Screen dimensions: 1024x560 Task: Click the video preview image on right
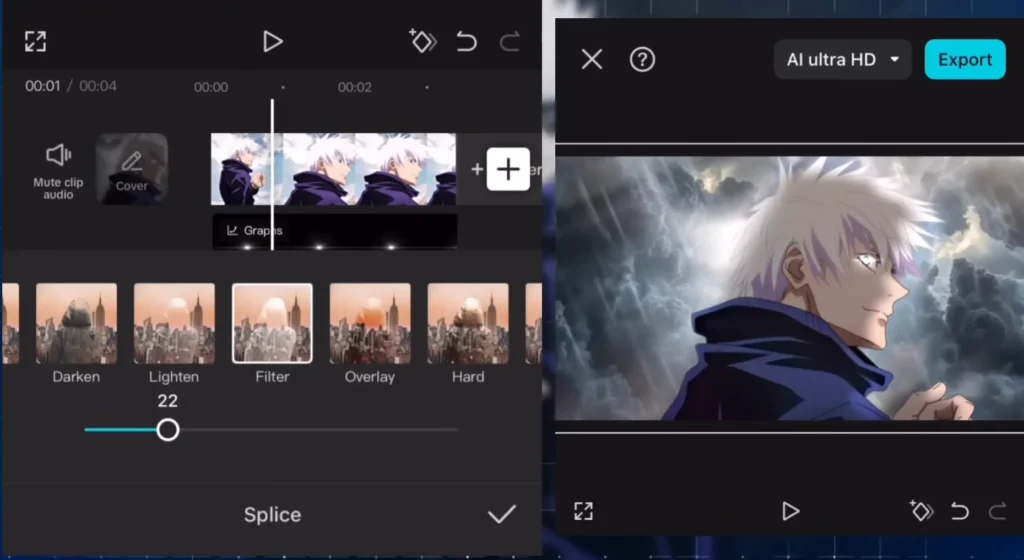coord(790,288)
